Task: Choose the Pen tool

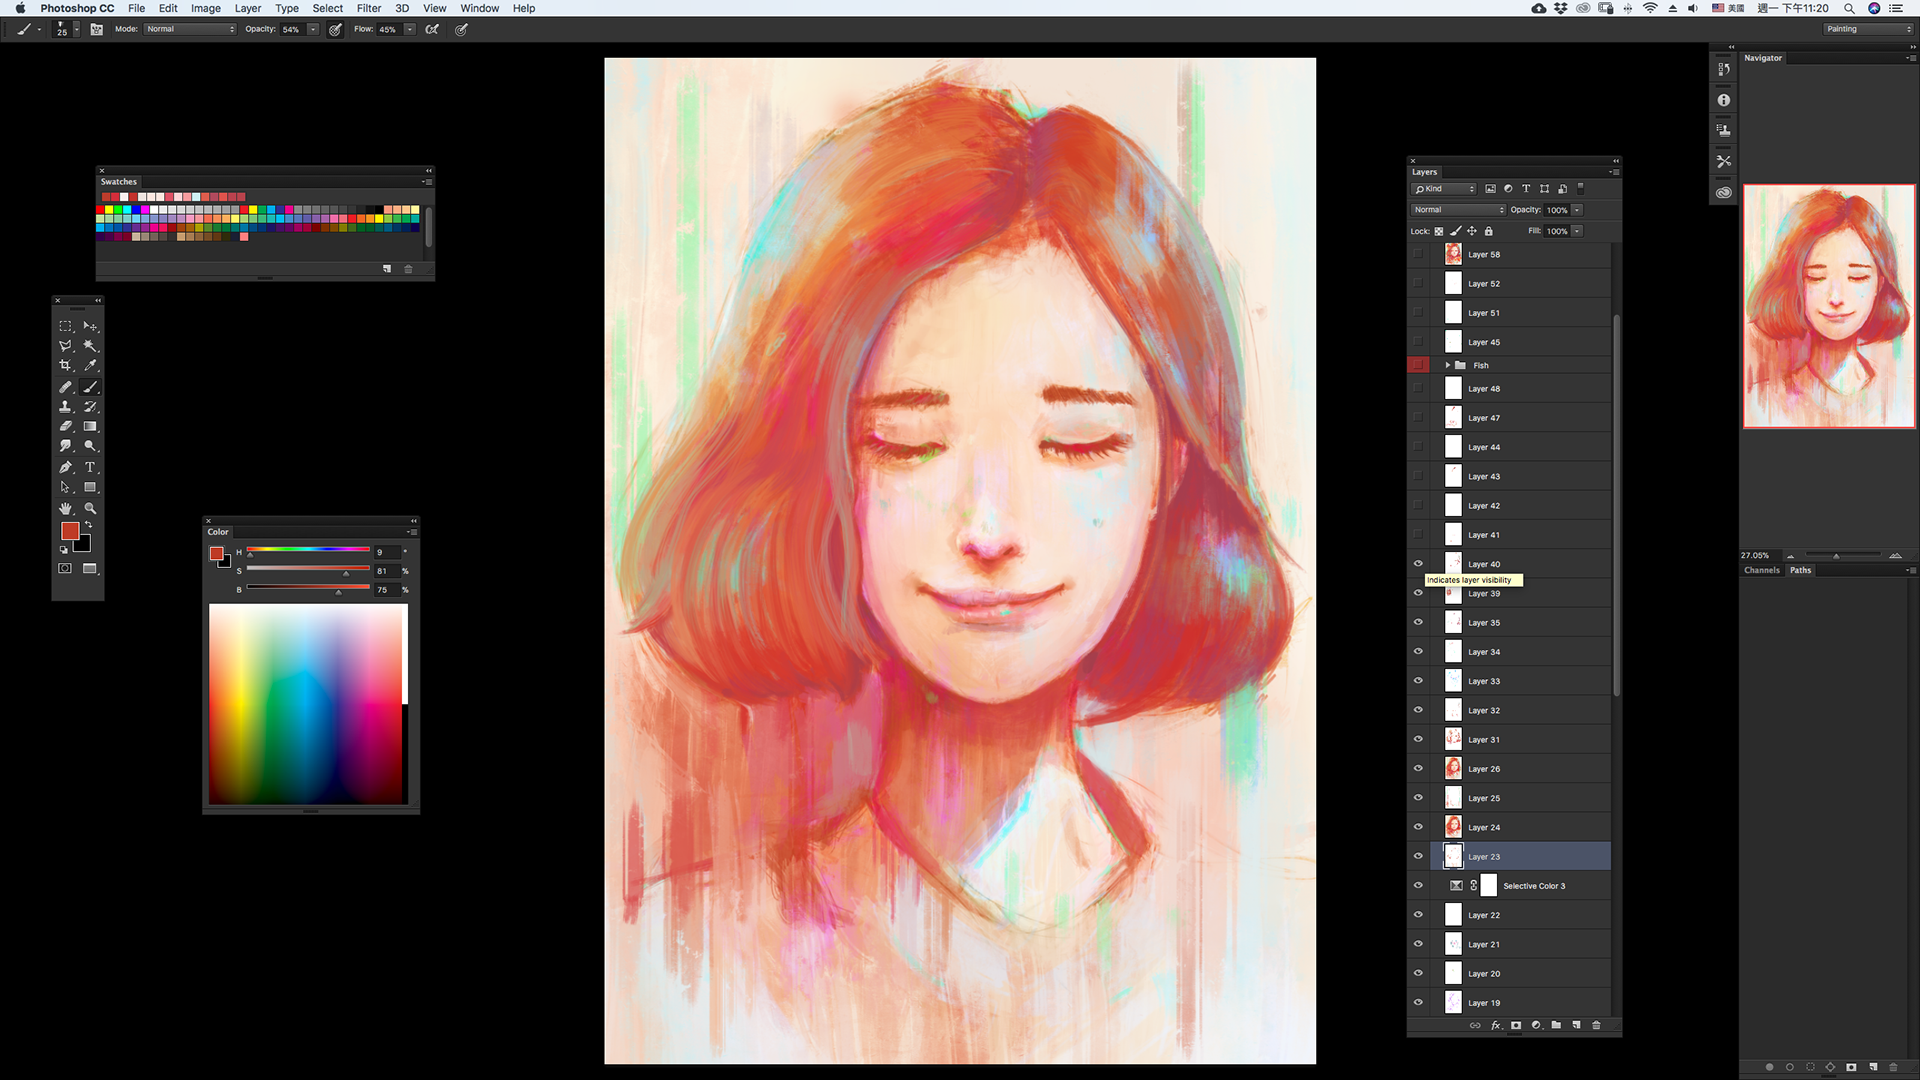Action: click(66, 468)
